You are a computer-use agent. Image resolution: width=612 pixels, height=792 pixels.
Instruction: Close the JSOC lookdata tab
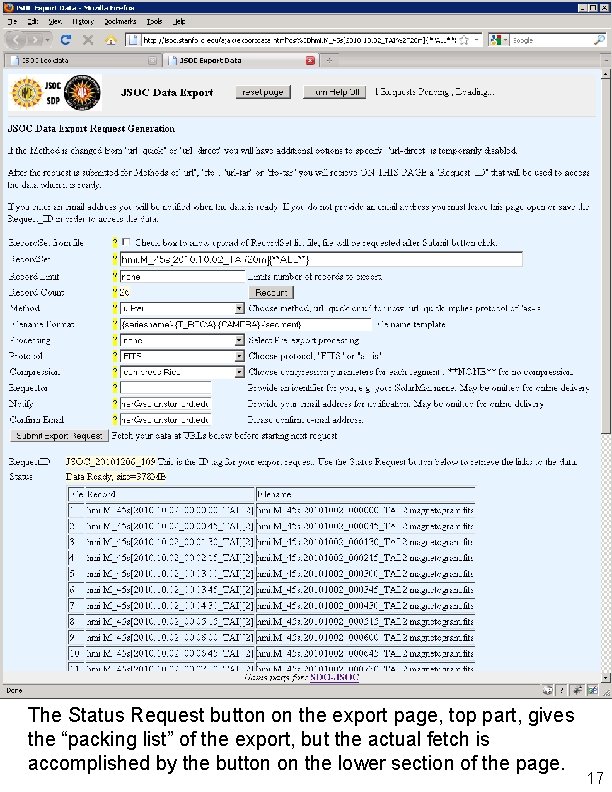pyautogui.click(x=152, y=61)
